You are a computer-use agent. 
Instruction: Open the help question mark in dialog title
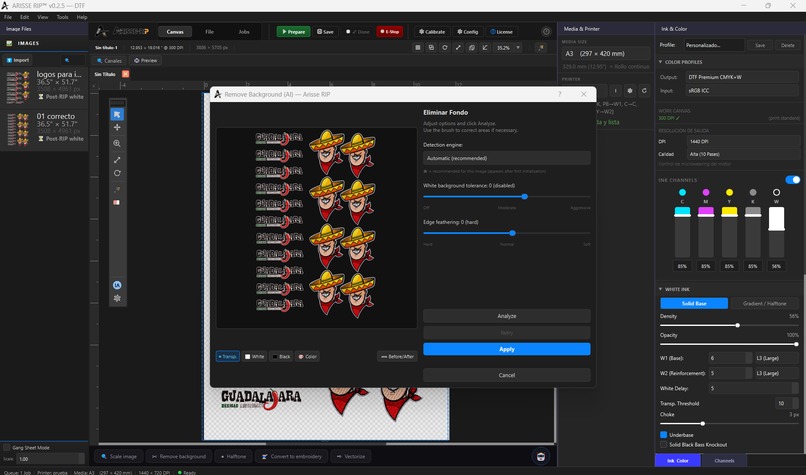[x=560, y=94]
